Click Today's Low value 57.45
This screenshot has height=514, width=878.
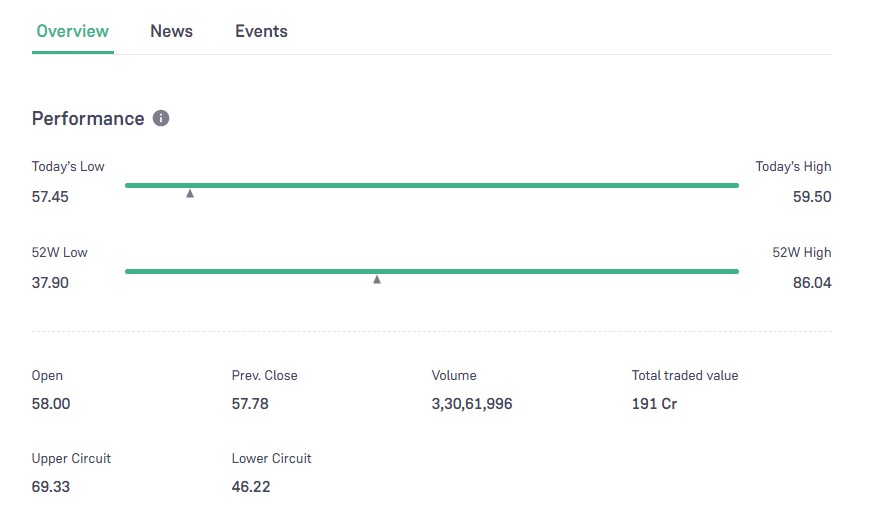pyautogui.click(x=50, y=197)
